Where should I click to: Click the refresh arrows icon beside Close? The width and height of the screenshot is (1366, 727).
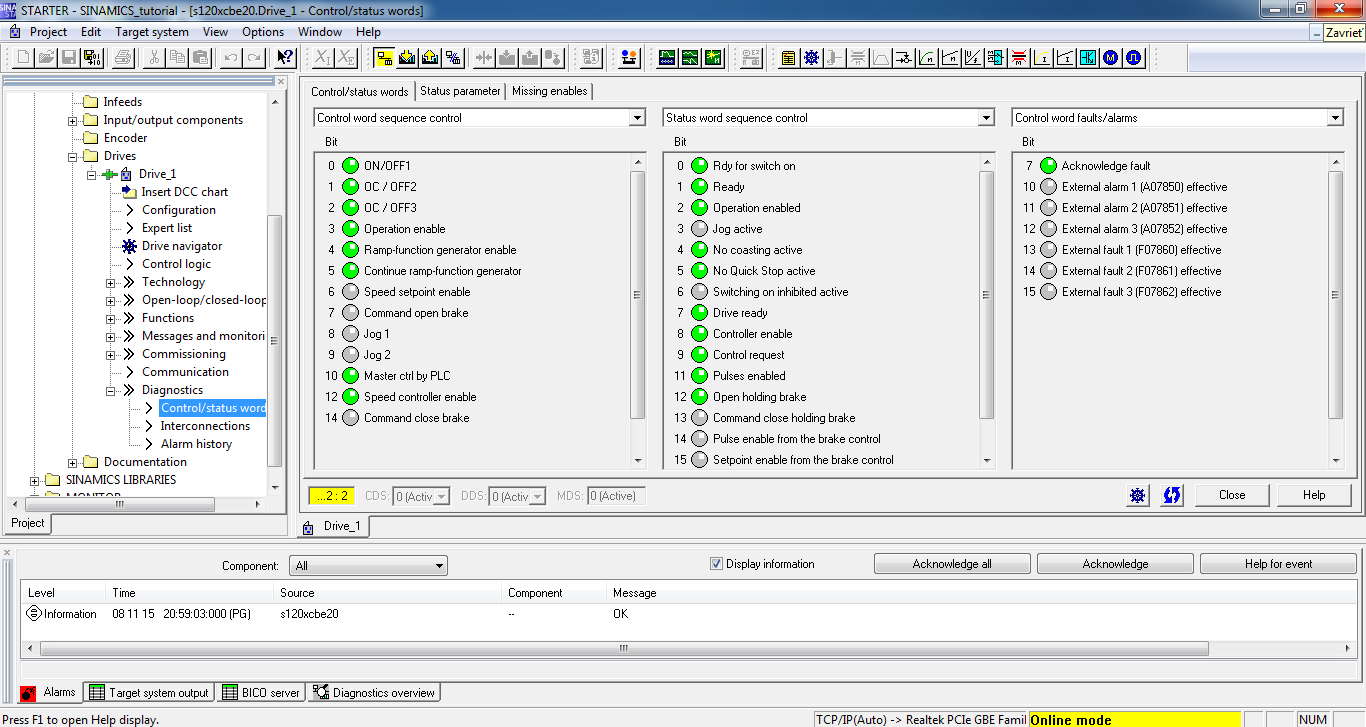tap(1172, 495)
